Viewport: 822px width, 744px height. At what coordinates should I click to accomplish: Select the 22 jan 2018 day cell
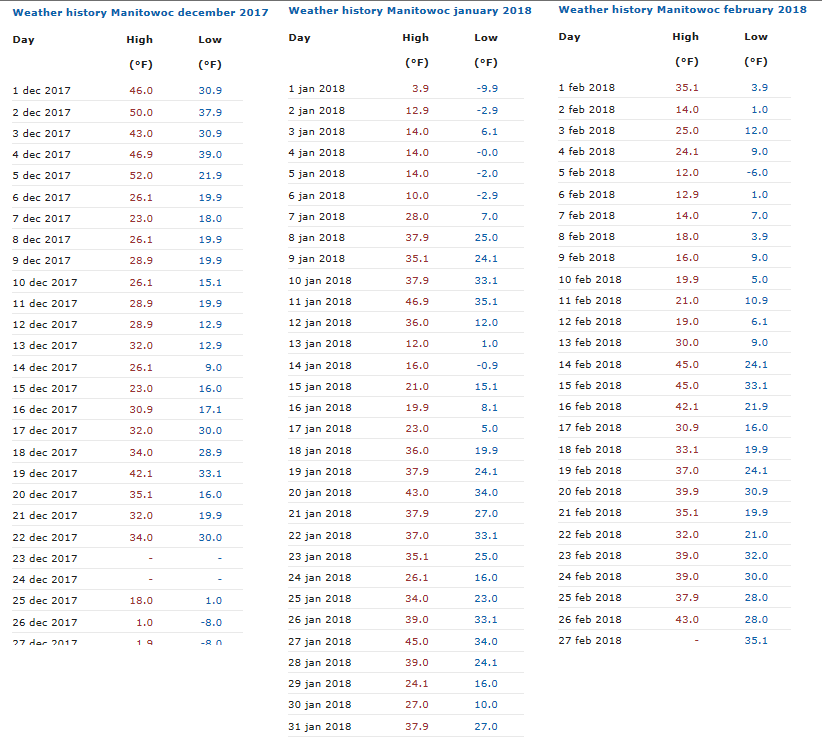[320, 535]
